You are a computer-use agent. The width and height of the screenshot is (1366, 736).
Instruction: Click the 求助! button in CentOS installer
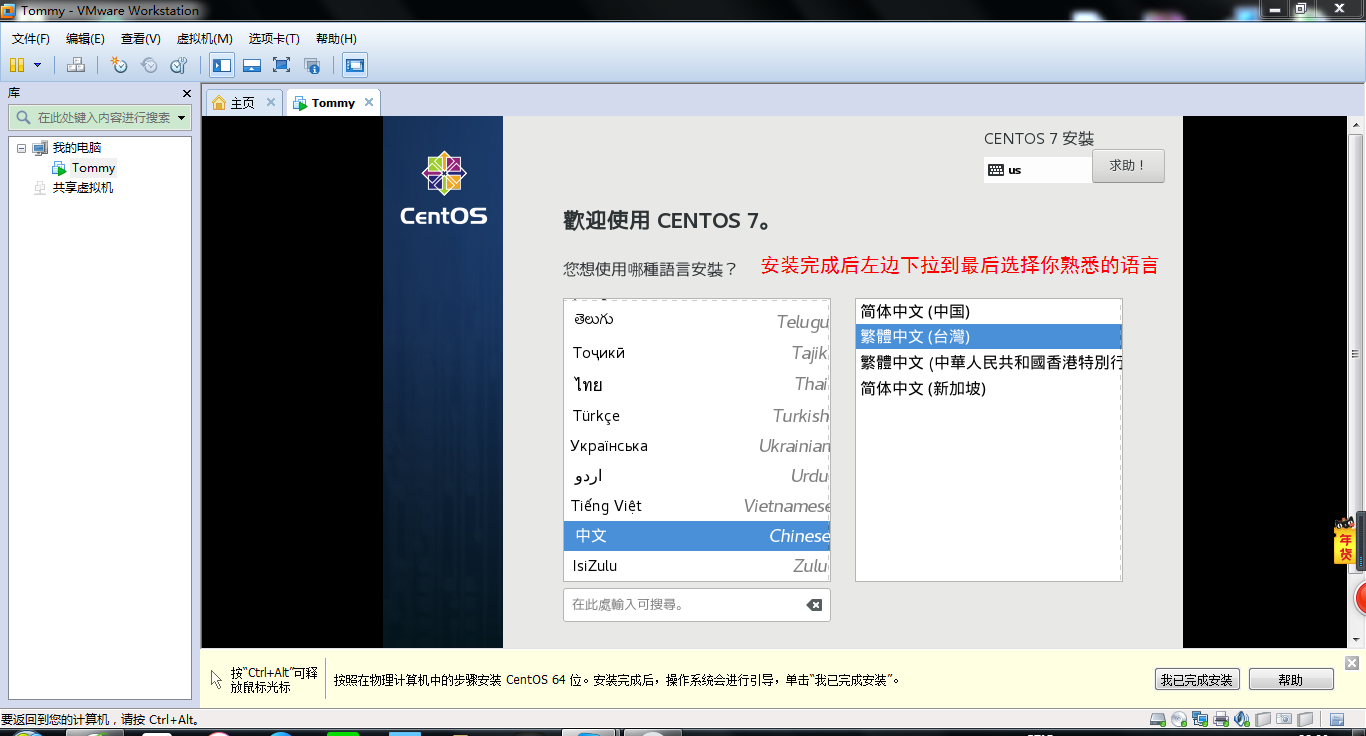pos(1128,166)
